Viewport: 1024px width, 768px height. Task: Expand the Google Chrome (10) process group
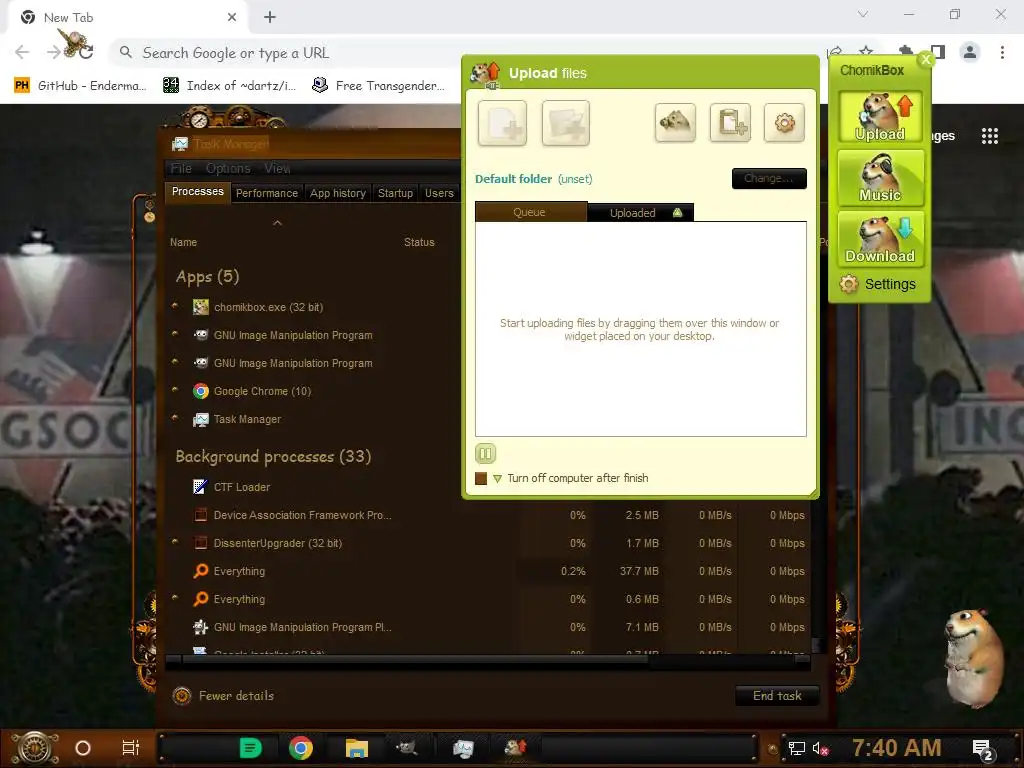pyautogui.click(x=175, y=390)
